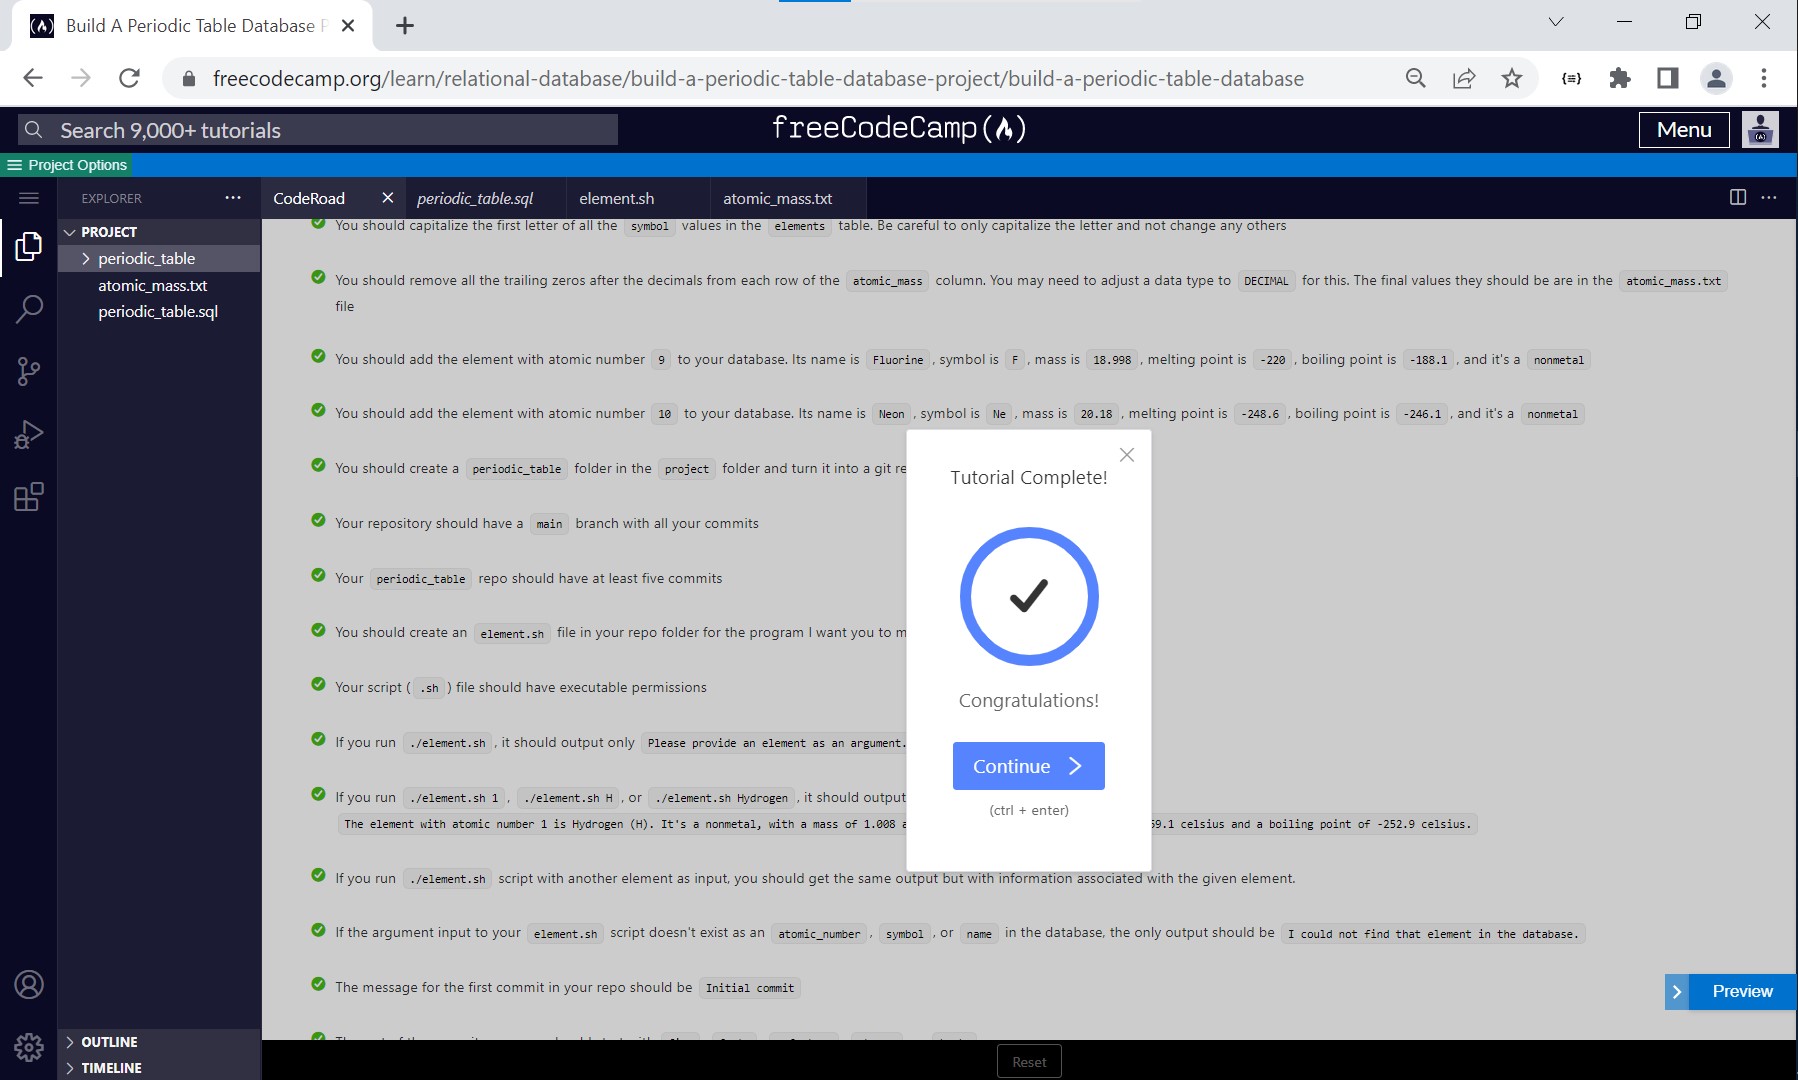
Task: Click the EXPLORER panel title
Action: tap(112, 198)
